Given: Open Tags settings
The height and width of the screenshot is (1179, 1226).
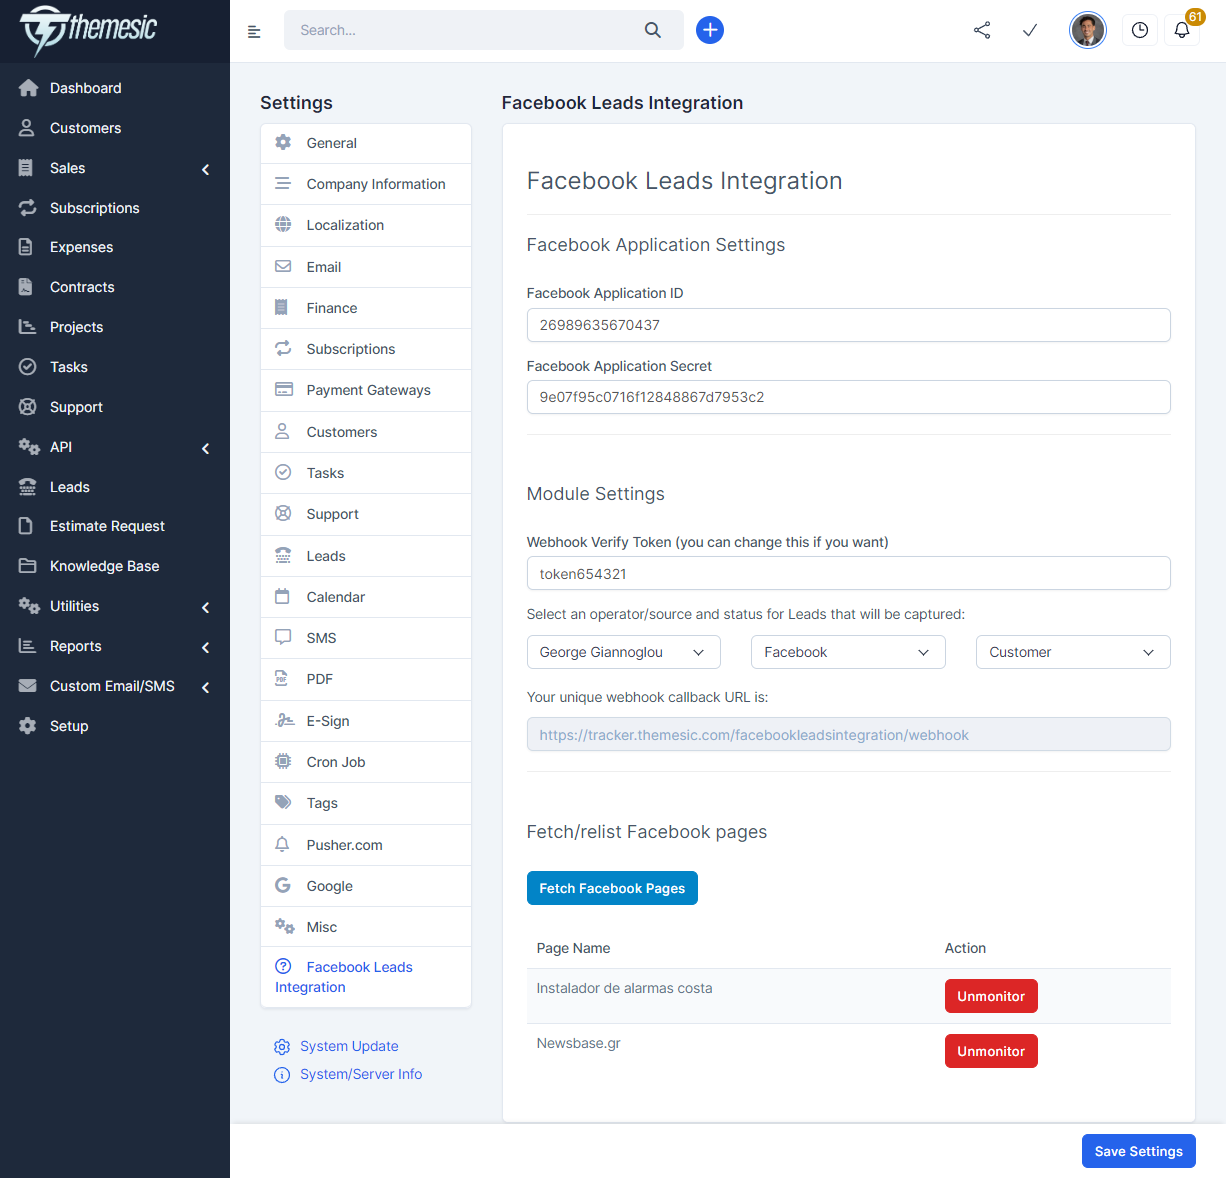Looking at the screenshot, I should (366, 803).
